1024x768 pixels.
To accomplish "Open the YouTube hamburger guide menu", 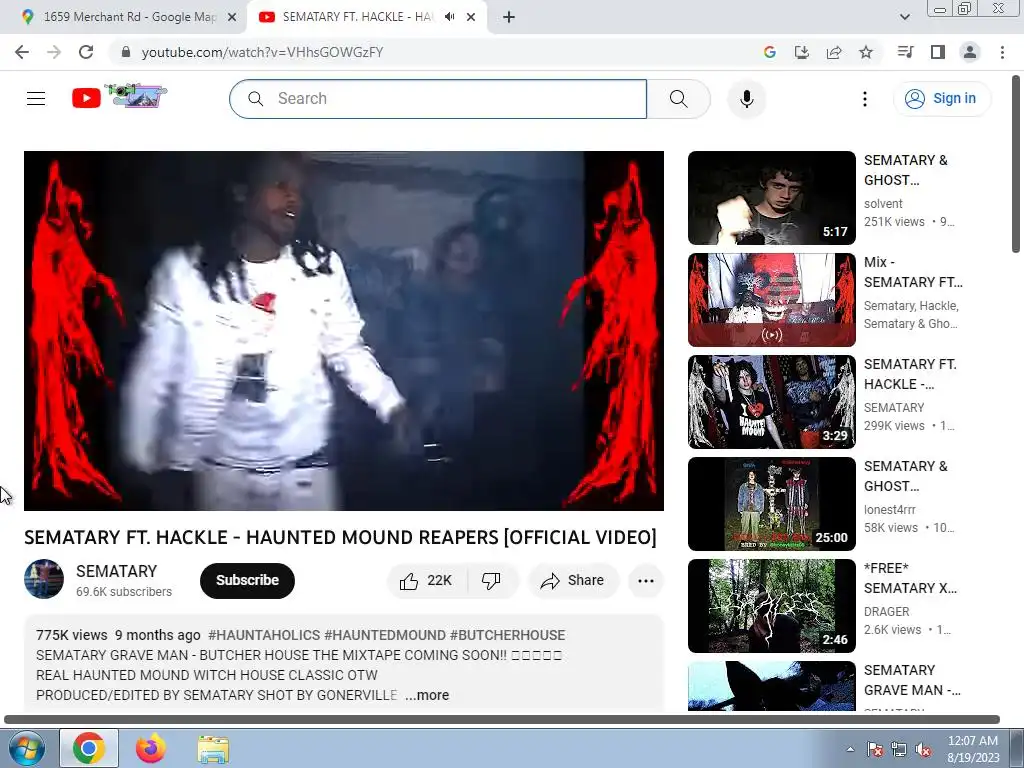I will [x=36, y=99].
